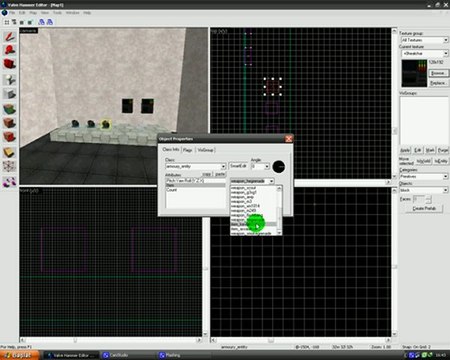Open the Edit menu
Image resolution: width=450 pixels, height=360 pixels.
coord(22,13)
